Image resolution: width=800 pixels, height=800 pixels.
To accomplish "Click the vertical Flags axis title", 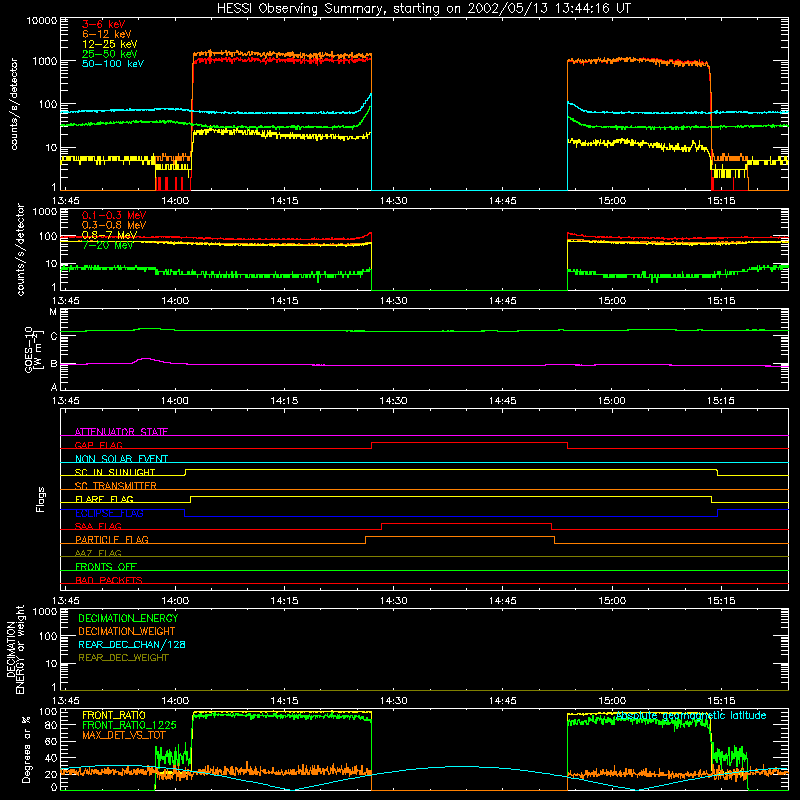I will [41, 499].
